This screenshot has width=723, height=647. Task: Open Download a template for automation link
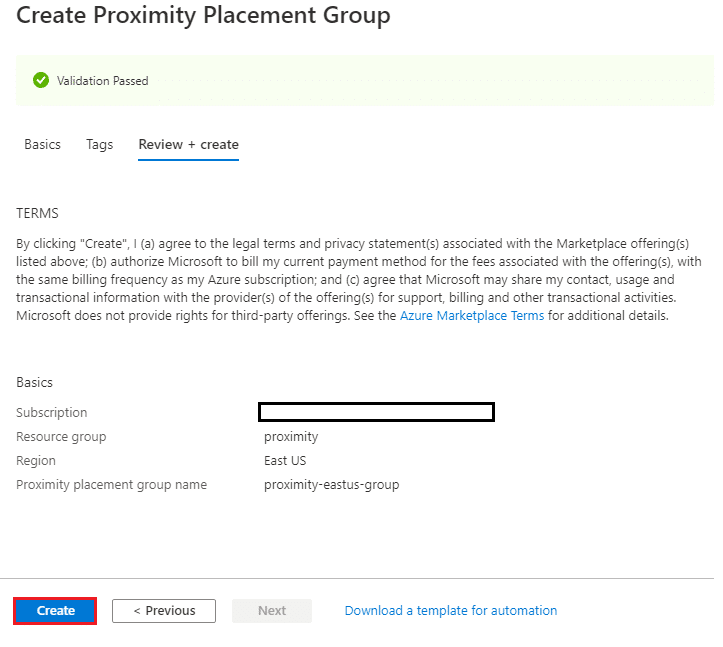pos(451,611)
